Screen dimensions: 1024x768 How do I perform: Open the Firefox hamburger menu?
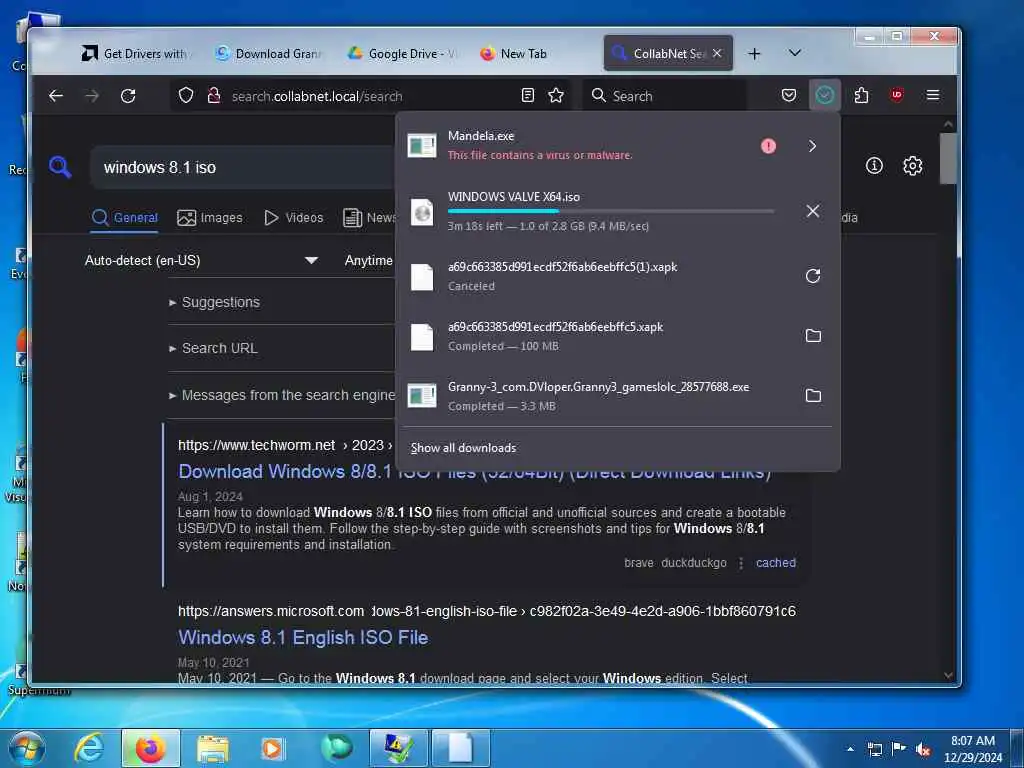(933, 95)
